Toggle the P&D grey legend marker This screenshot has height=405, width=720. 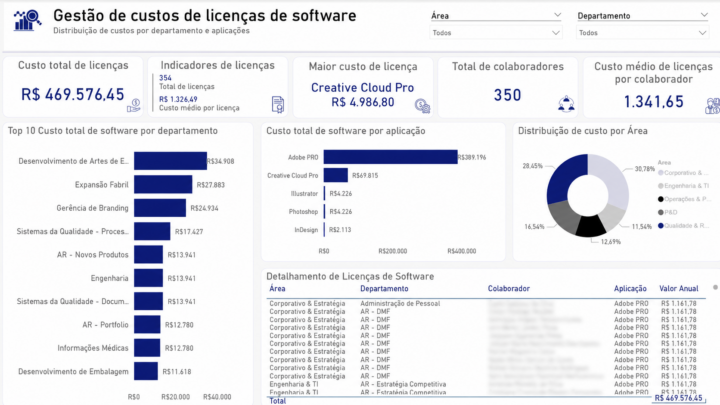pyautogui.click(x=661, y=212)
